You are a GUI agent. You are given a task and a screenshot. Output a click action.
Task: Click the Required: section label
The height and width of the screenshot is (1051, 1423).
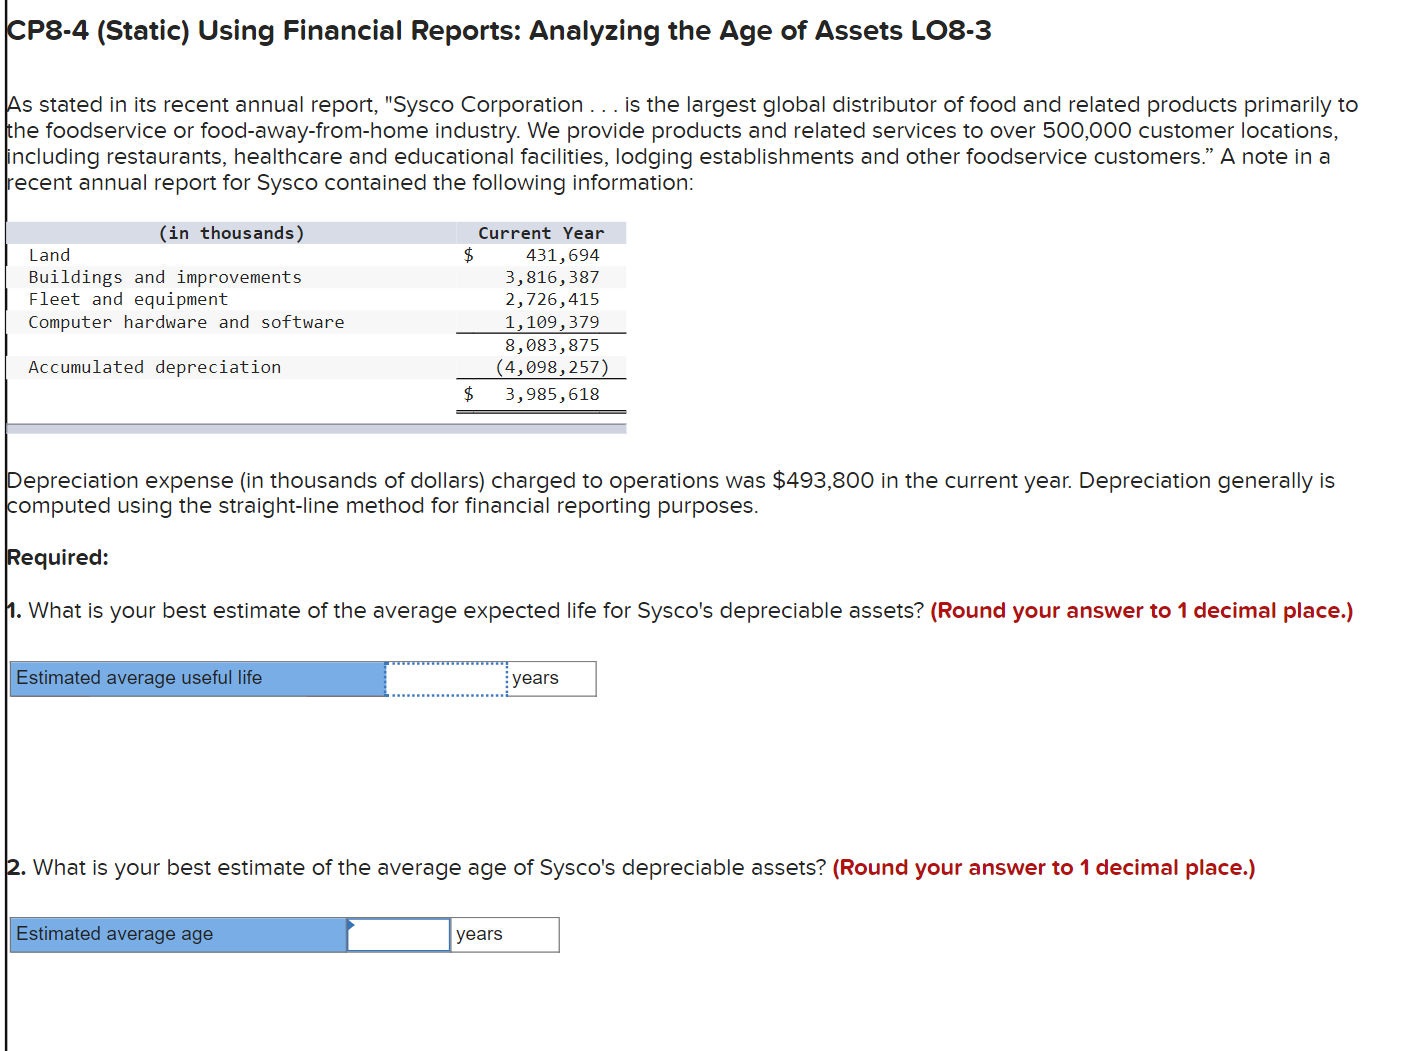tap(57, 557)
